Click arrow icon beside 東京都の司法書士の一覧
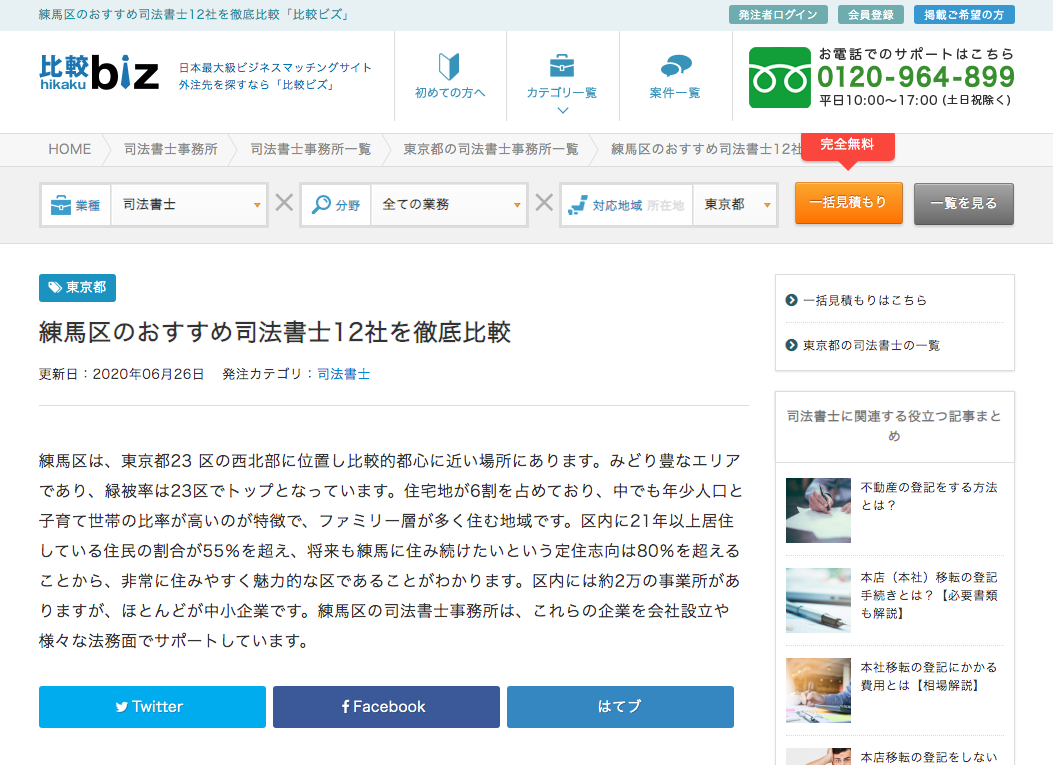The width and height of the screenshot is (1053, 765). click(x=791, y=345)
